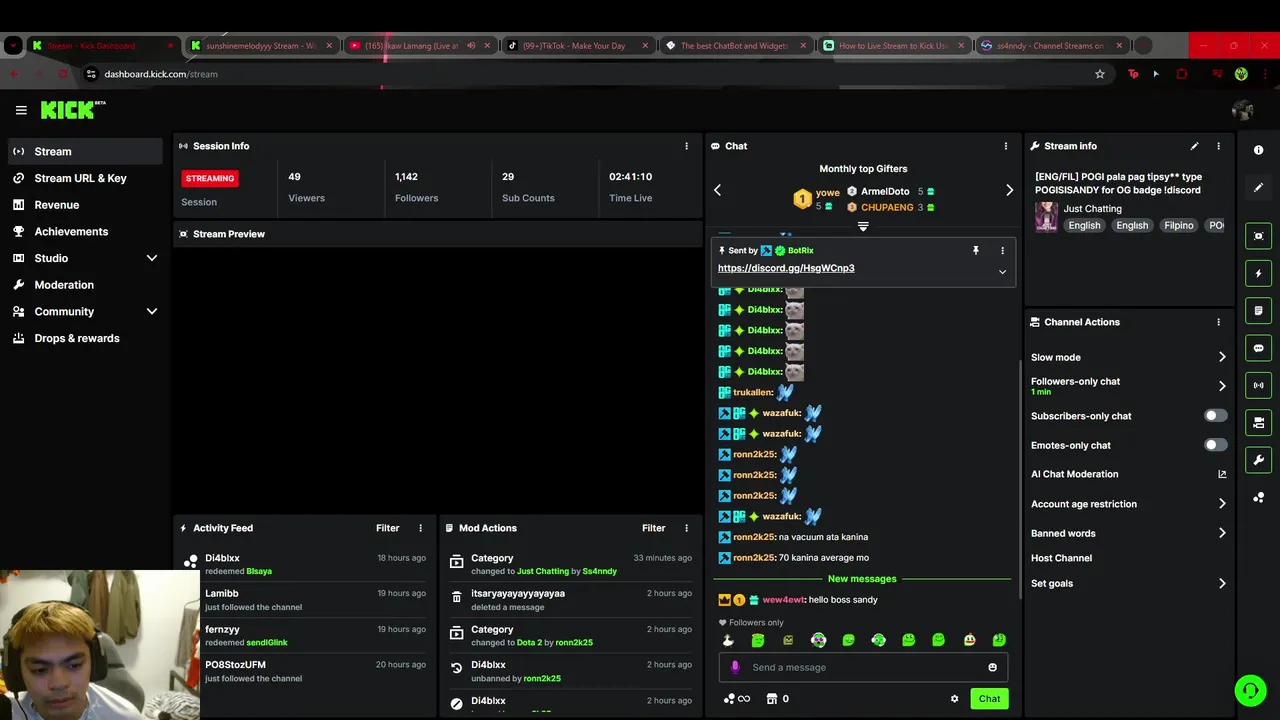Viewport: 1280px width, 720px height.
Task: Click the wrench icon in the right sidebar
Action: coord(1258,460)
